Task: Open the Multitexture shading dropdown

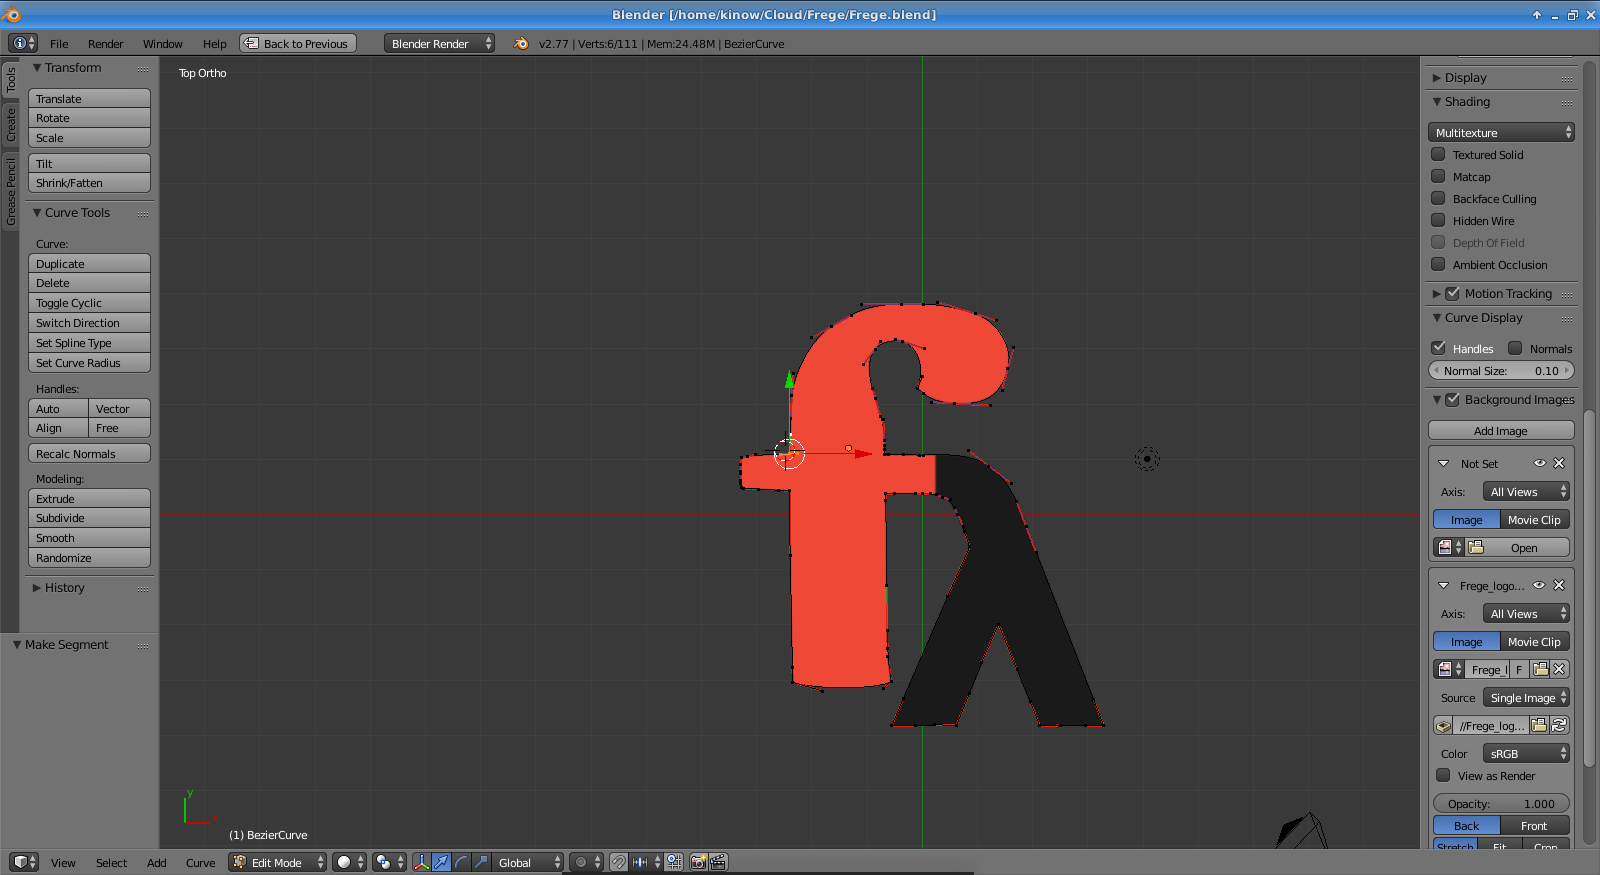Action: 1501,132
